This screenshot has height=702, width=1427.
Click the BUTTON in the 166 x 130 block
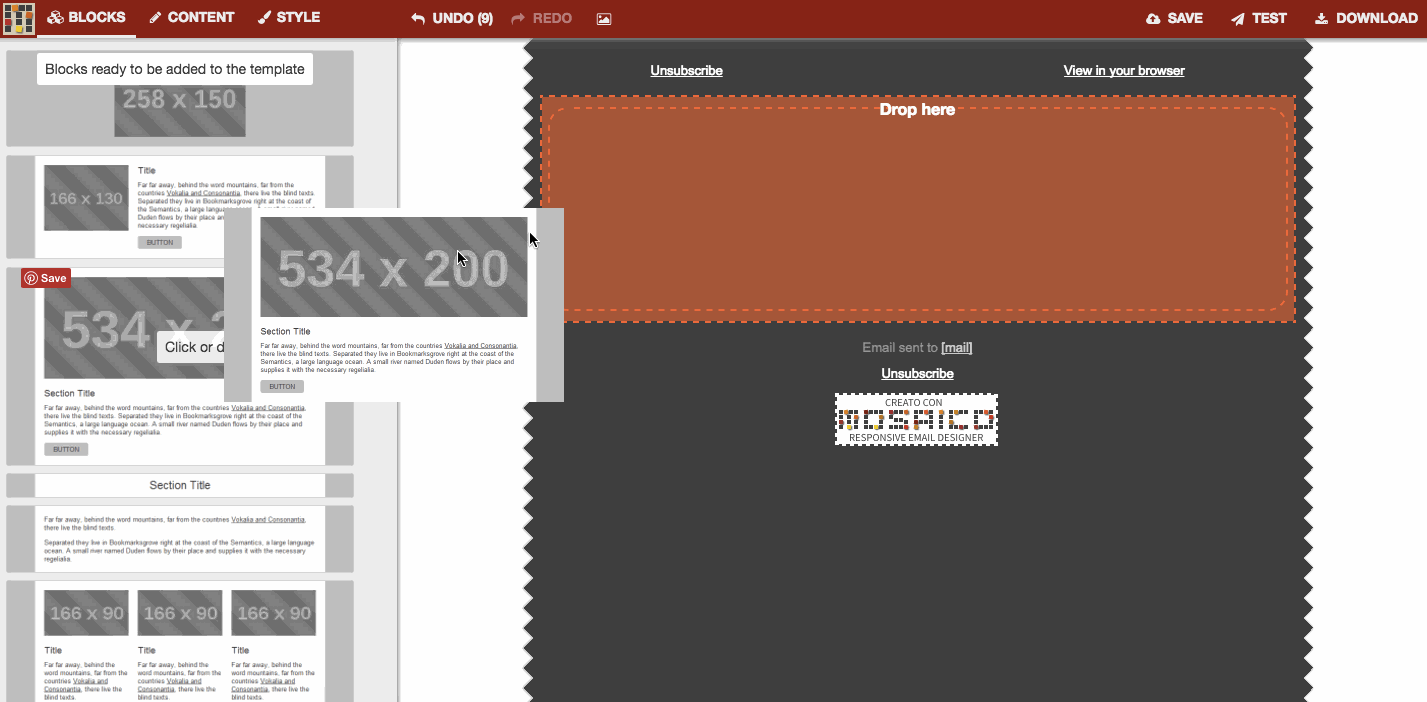[160, 243]
